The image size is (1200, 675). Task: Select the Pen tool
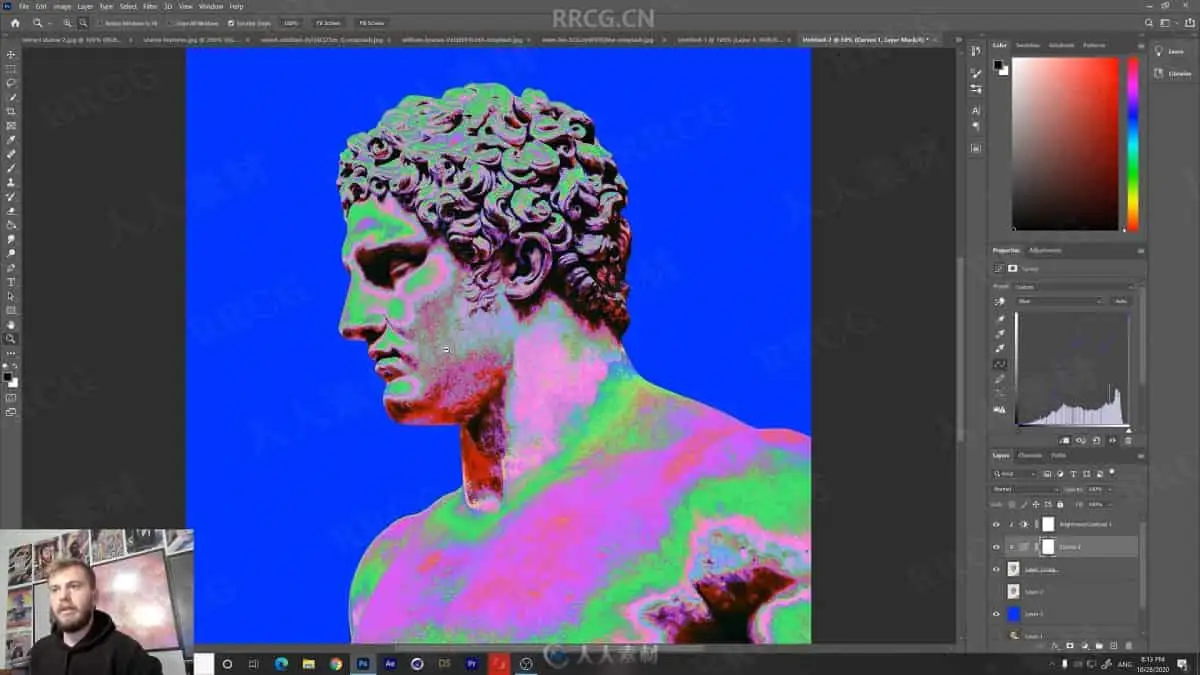[x=11, y=268]
